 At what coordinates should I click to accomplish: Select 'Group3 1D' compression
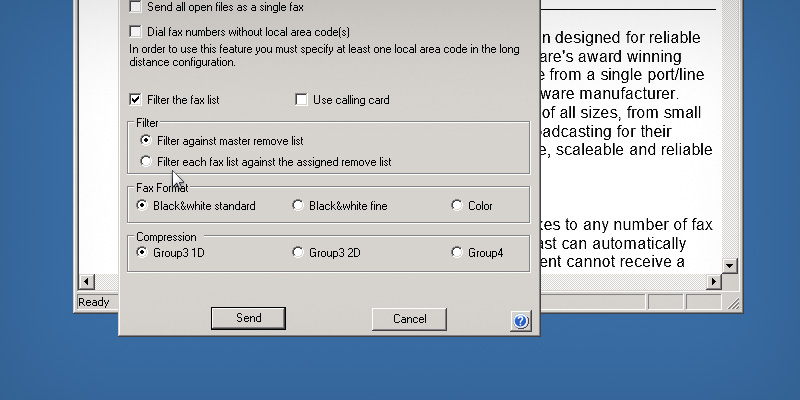click(x=142, y=253)
